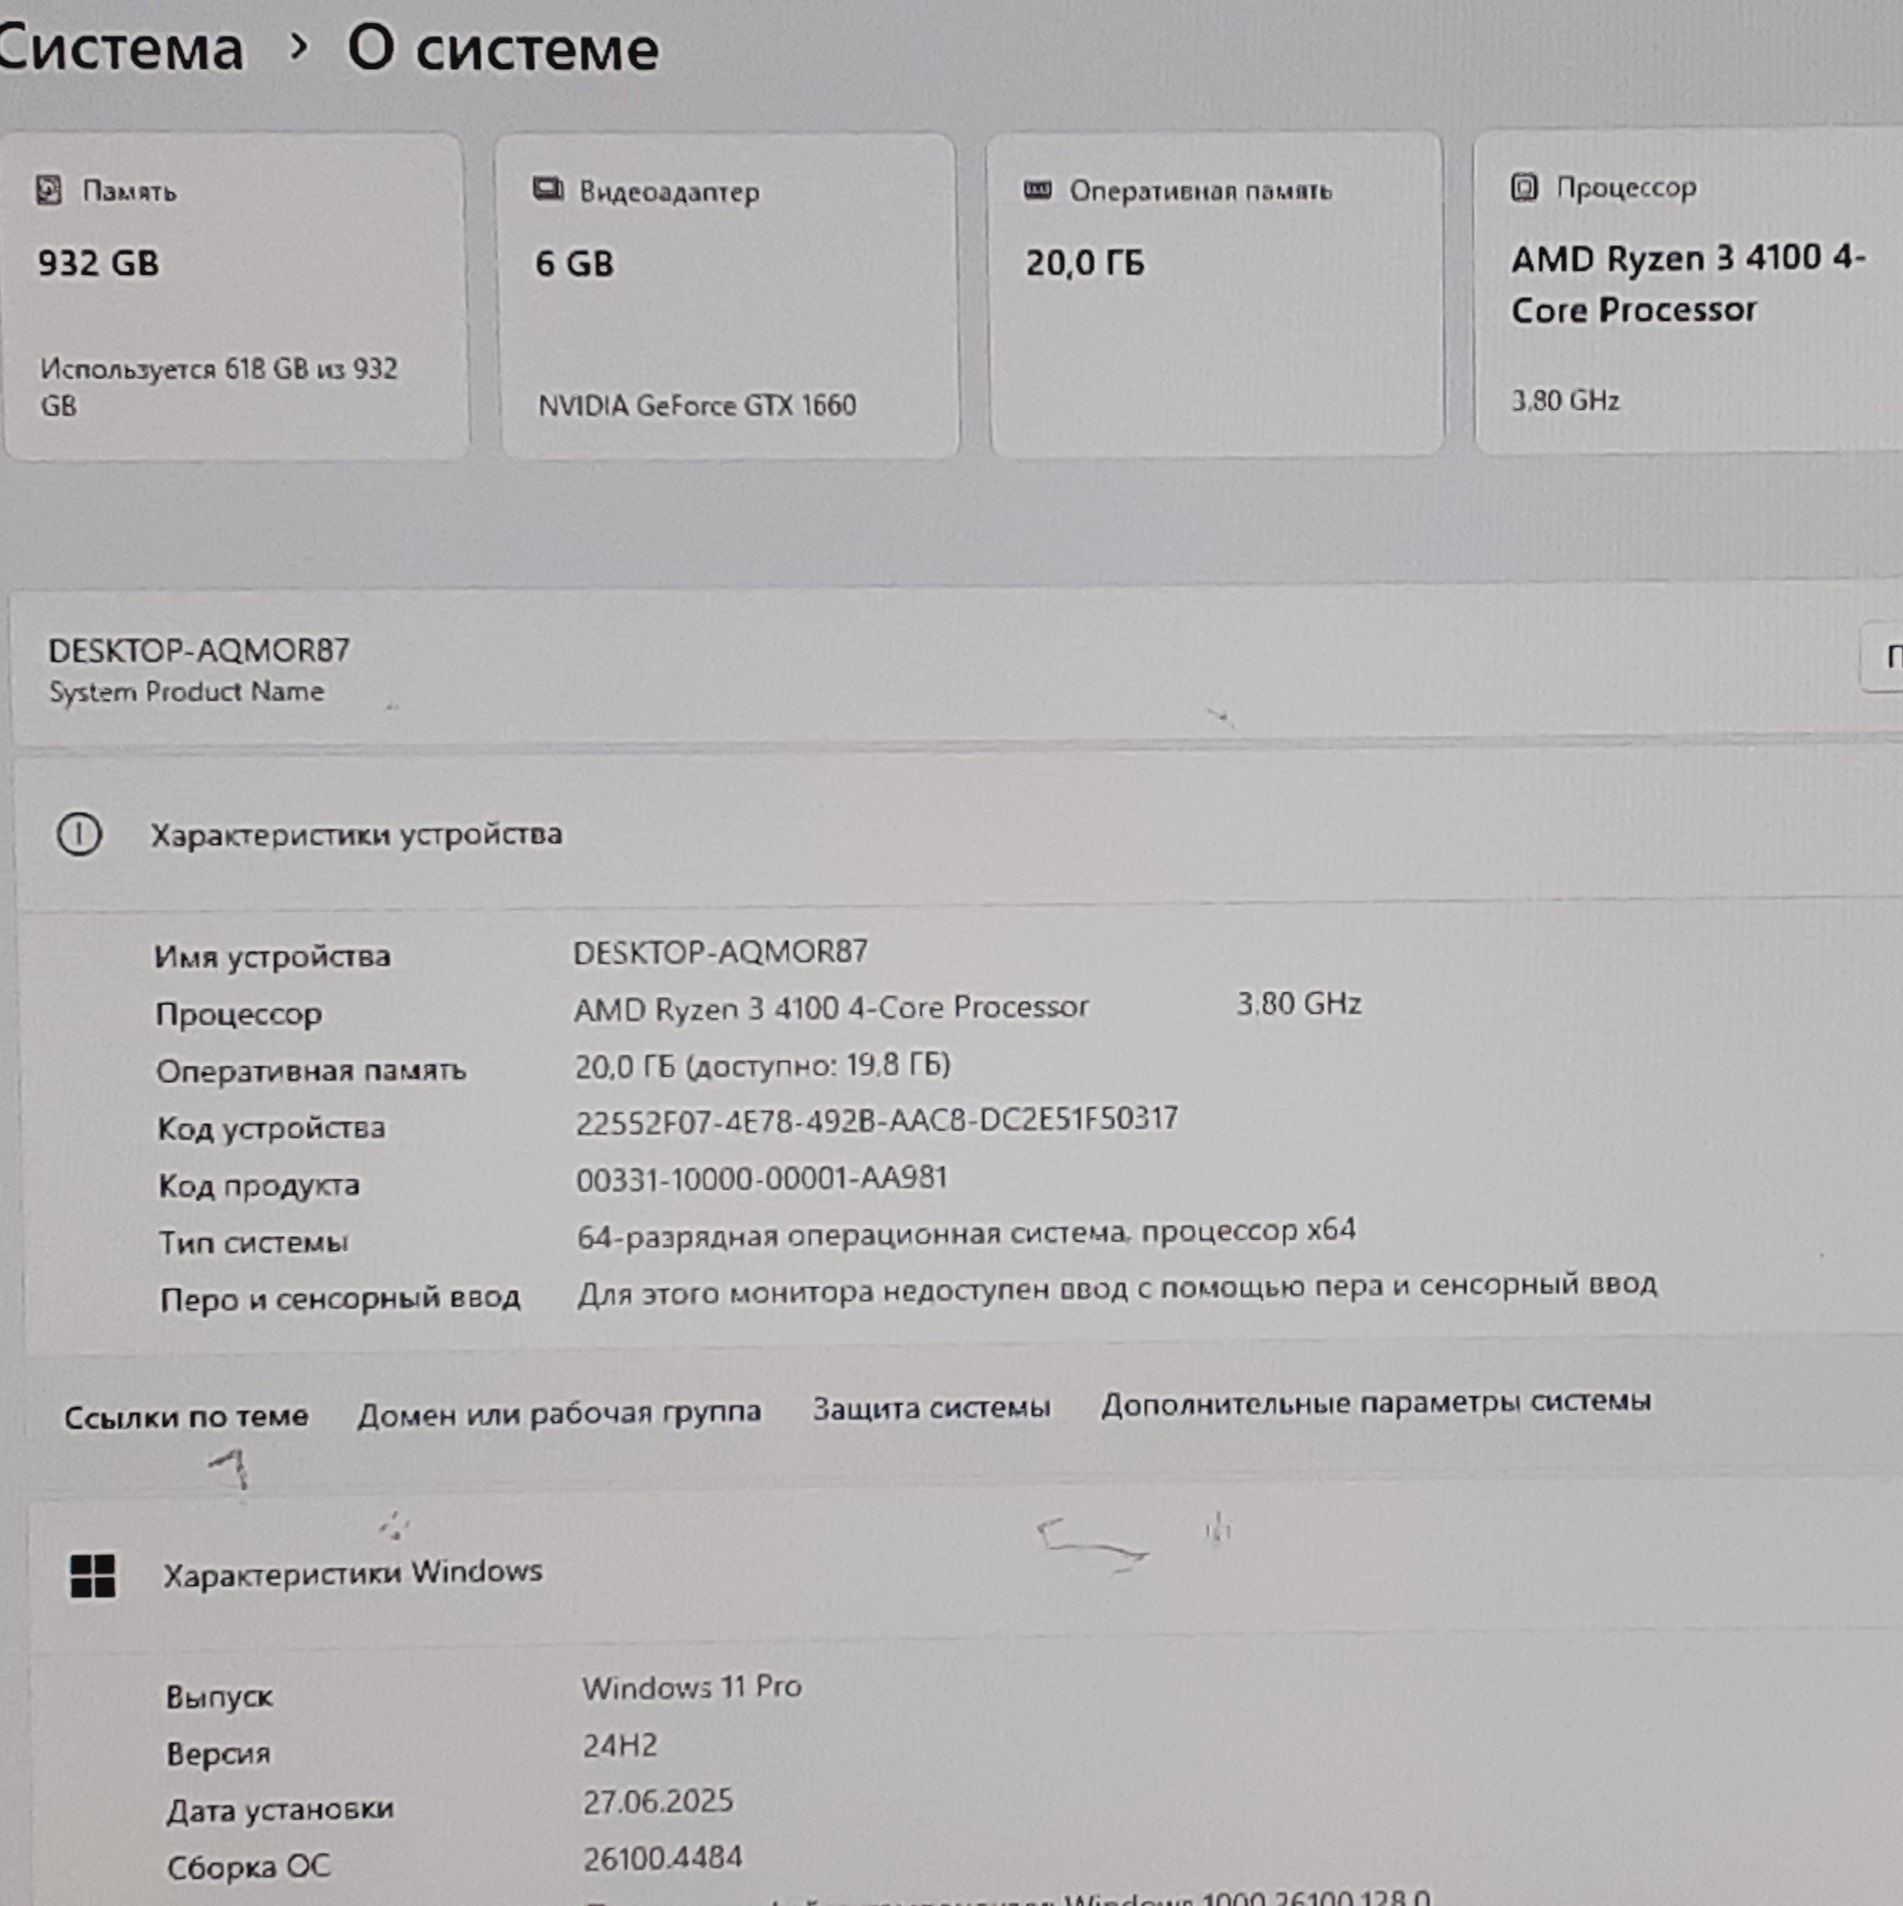This screenshot has height=1906, width=1903.
Task: Open the Процессор AMD Ryzen card
Action: coord(1689,292)
